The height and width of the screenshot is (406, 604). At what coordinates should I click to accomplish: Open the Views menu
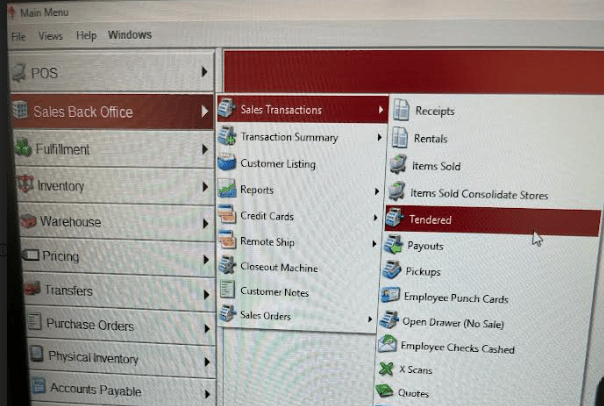pyautogui.click(x=50, y=36)
